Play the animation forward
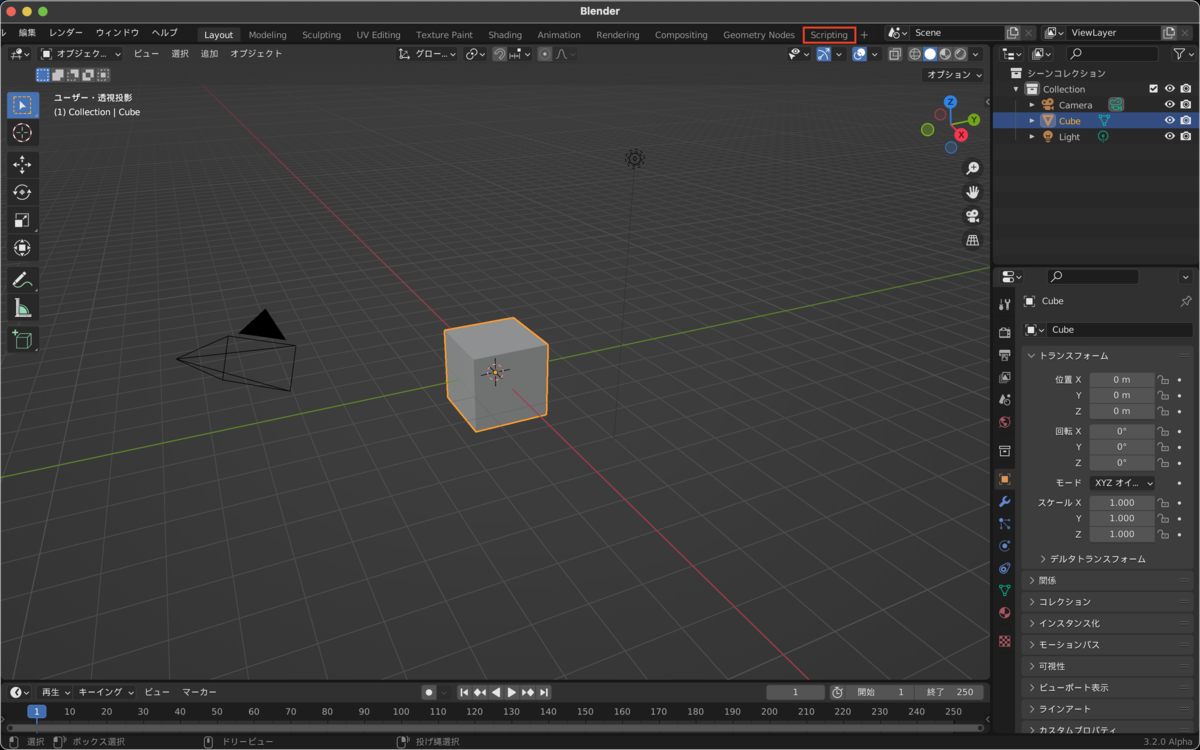The width and height of the screenshot is (1200, 750). (512, 692)
